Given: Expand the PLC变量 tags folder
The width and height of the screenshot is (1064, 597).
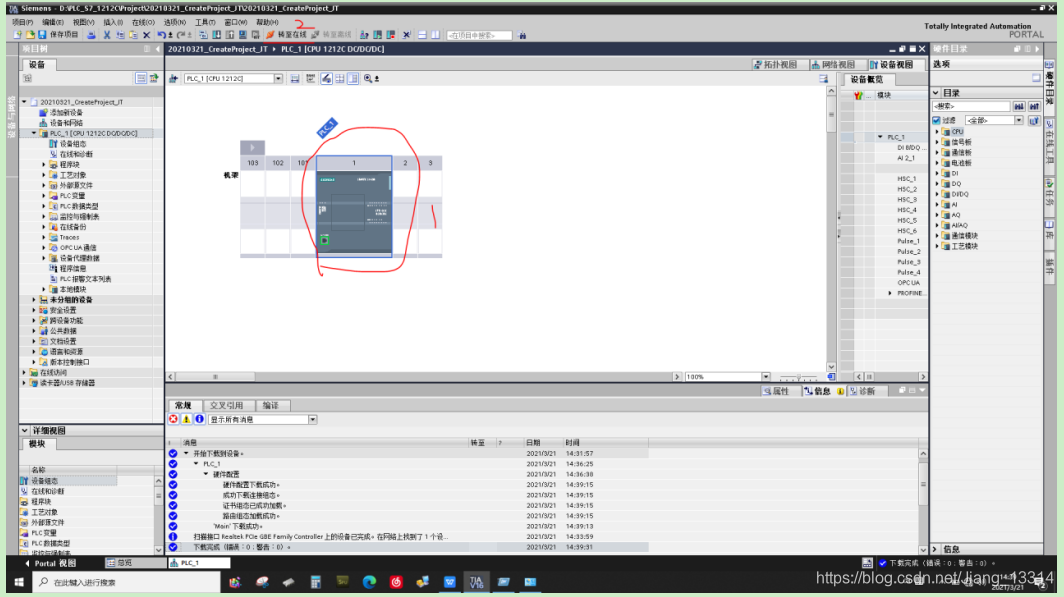Looking at the screenshot, I should pyautogui.click(x=44, y=195).
